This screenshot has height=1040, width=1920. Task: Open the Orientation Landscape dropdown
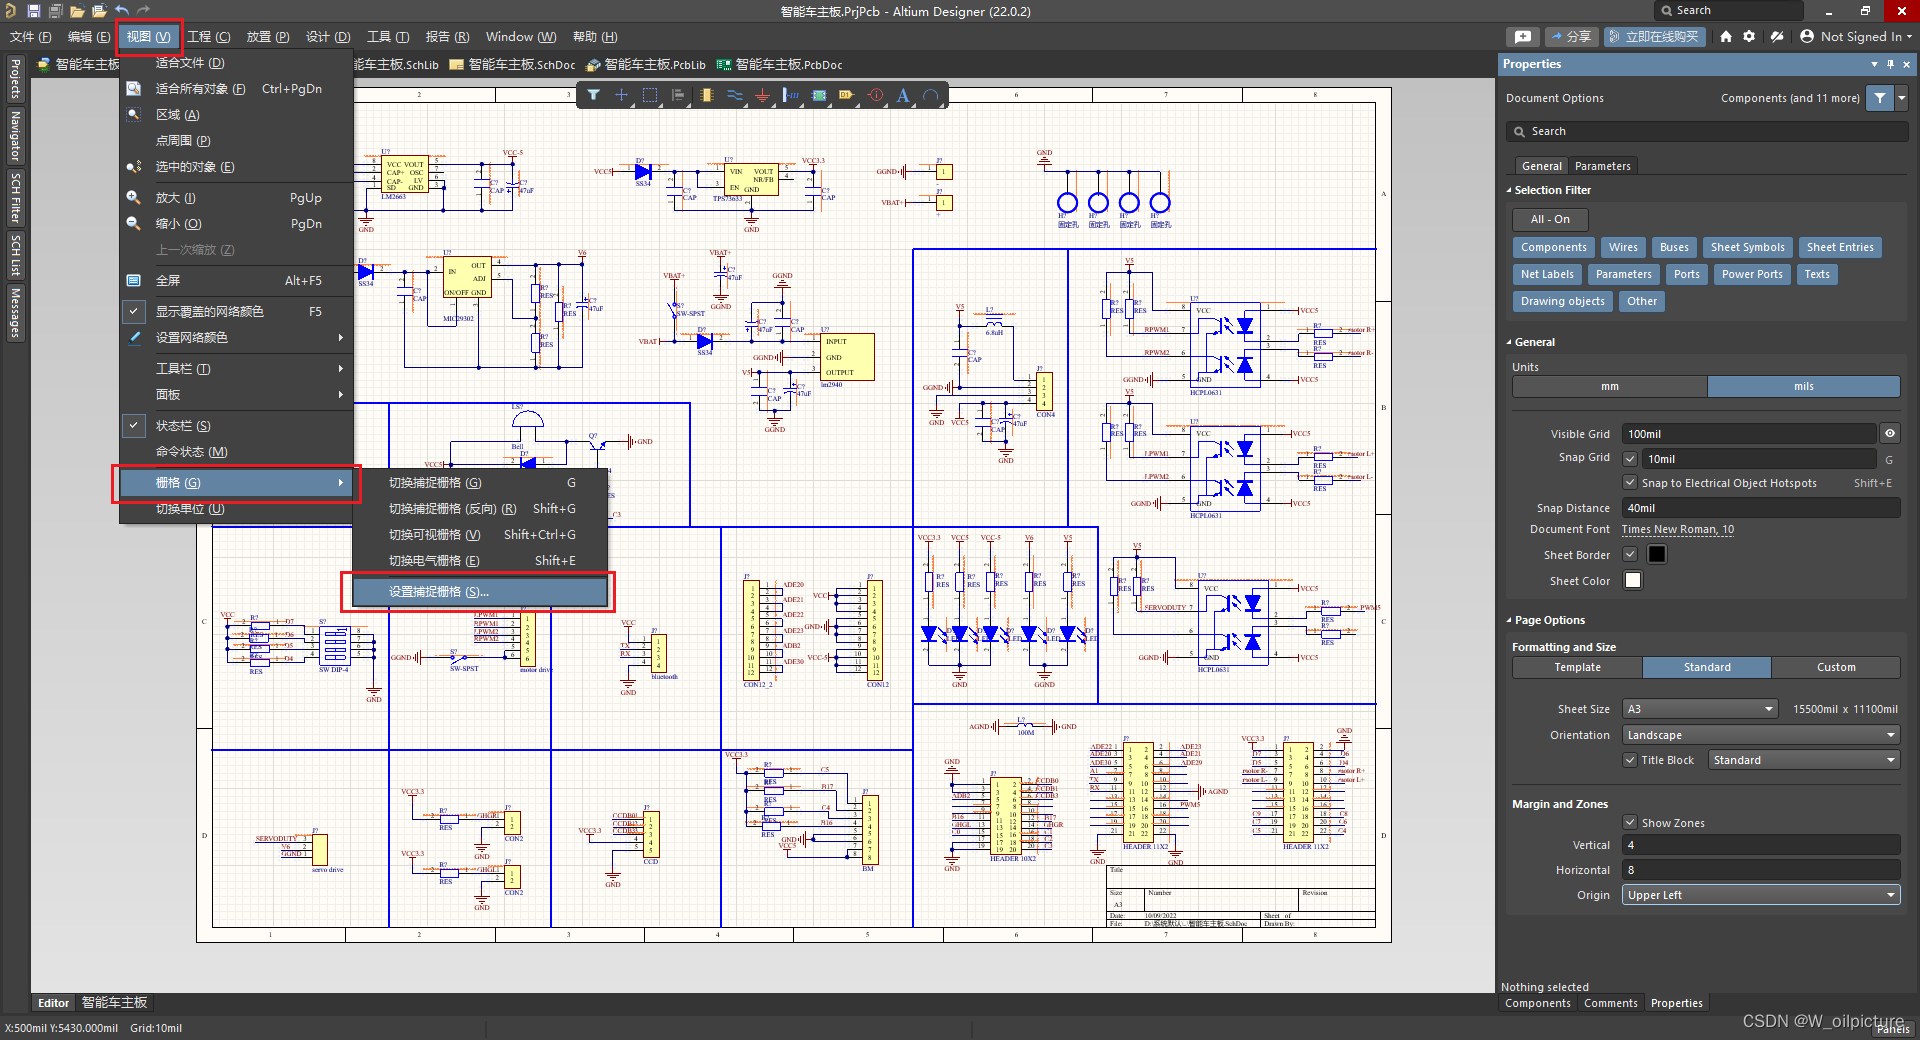(x=1760, y=735)
